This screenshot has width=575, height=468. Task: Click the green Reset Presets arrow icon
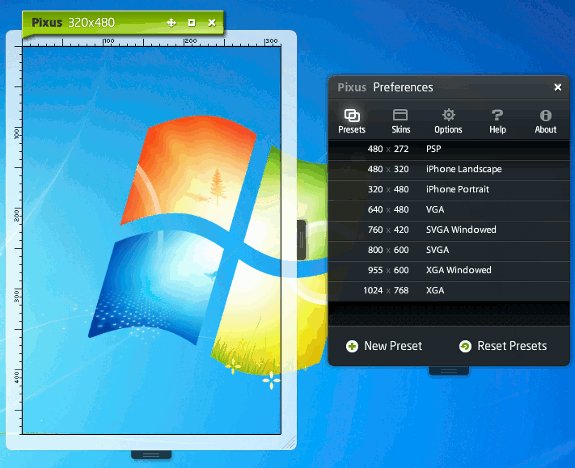point(465,346)
